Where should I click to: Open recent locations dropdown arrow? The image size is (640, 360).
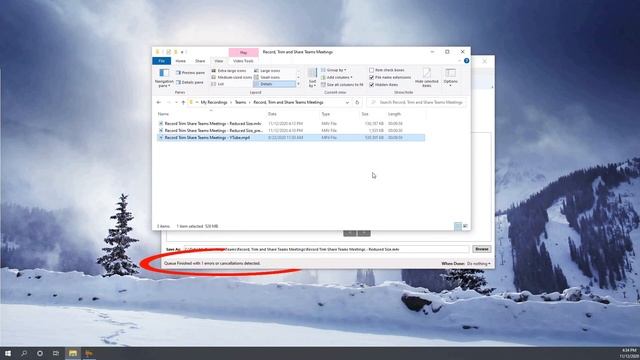(x=176, y=102)
